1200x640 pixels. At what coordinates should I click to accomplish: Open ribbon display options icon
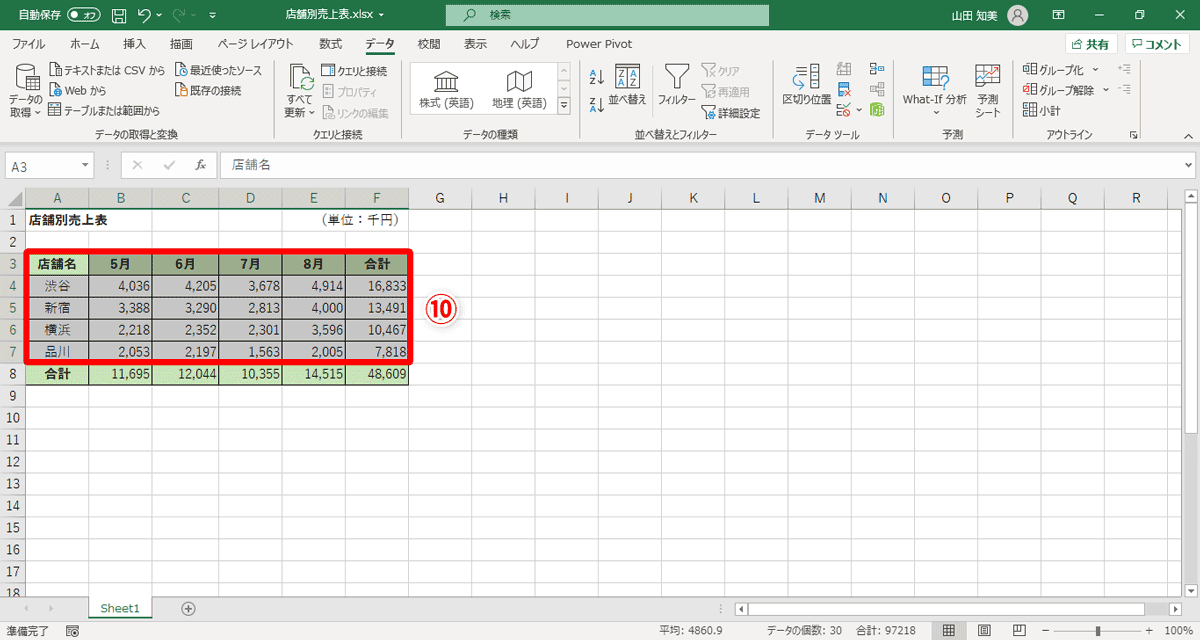pyautogui.click(x=1060, y=15)
